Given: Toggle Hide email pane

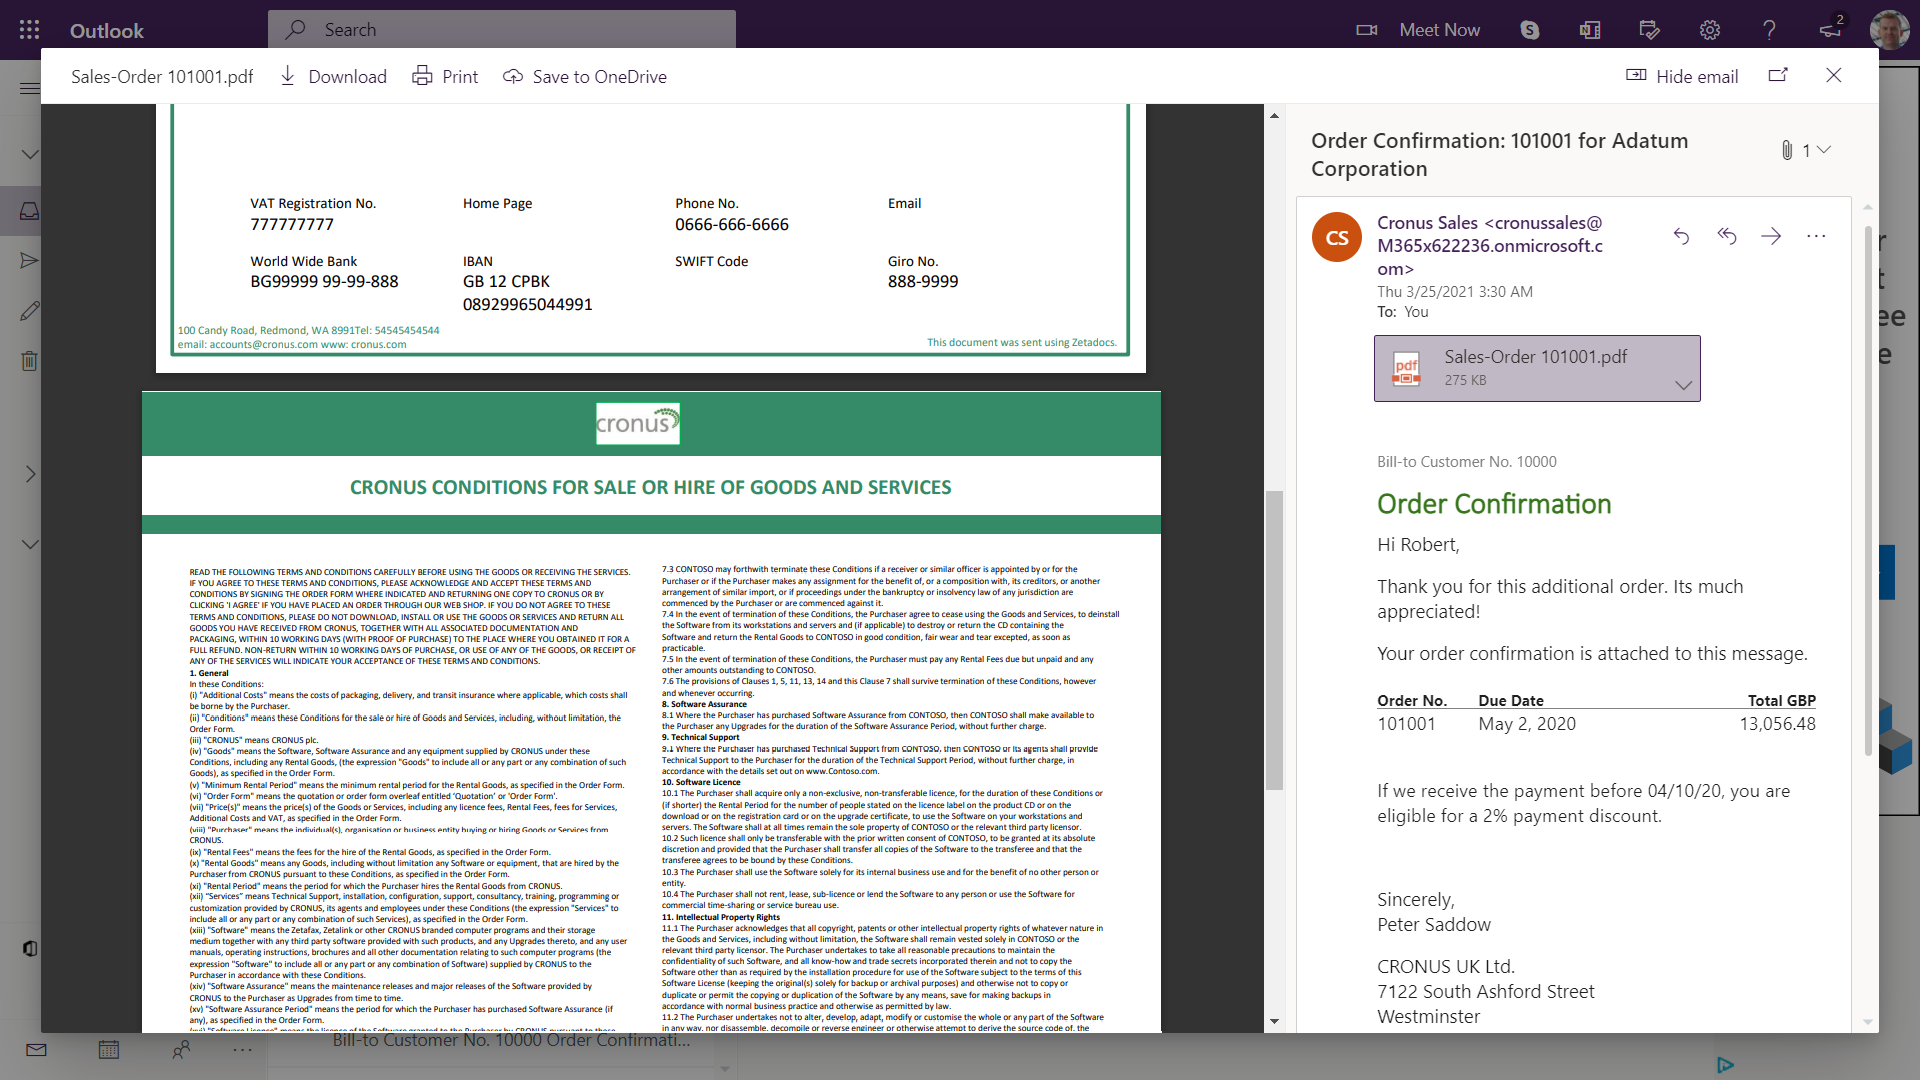Looking at the screenshot, I should [1682, 76].
